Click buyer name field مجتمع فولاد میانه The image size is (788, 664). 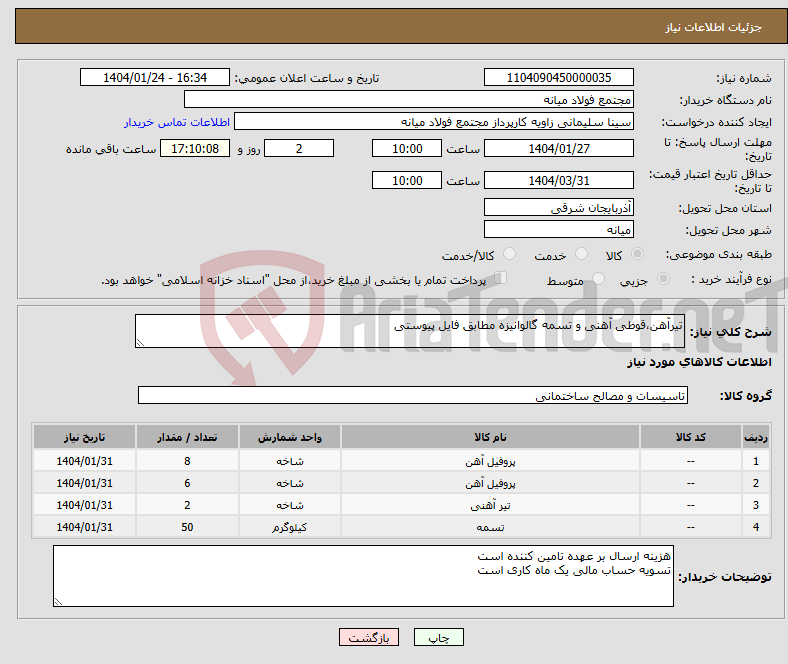point(409,100)
